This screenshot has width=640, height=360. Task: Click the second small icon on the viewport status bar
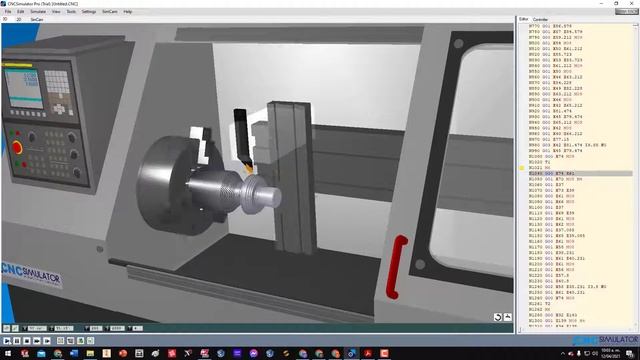click(x=15, y=328)
